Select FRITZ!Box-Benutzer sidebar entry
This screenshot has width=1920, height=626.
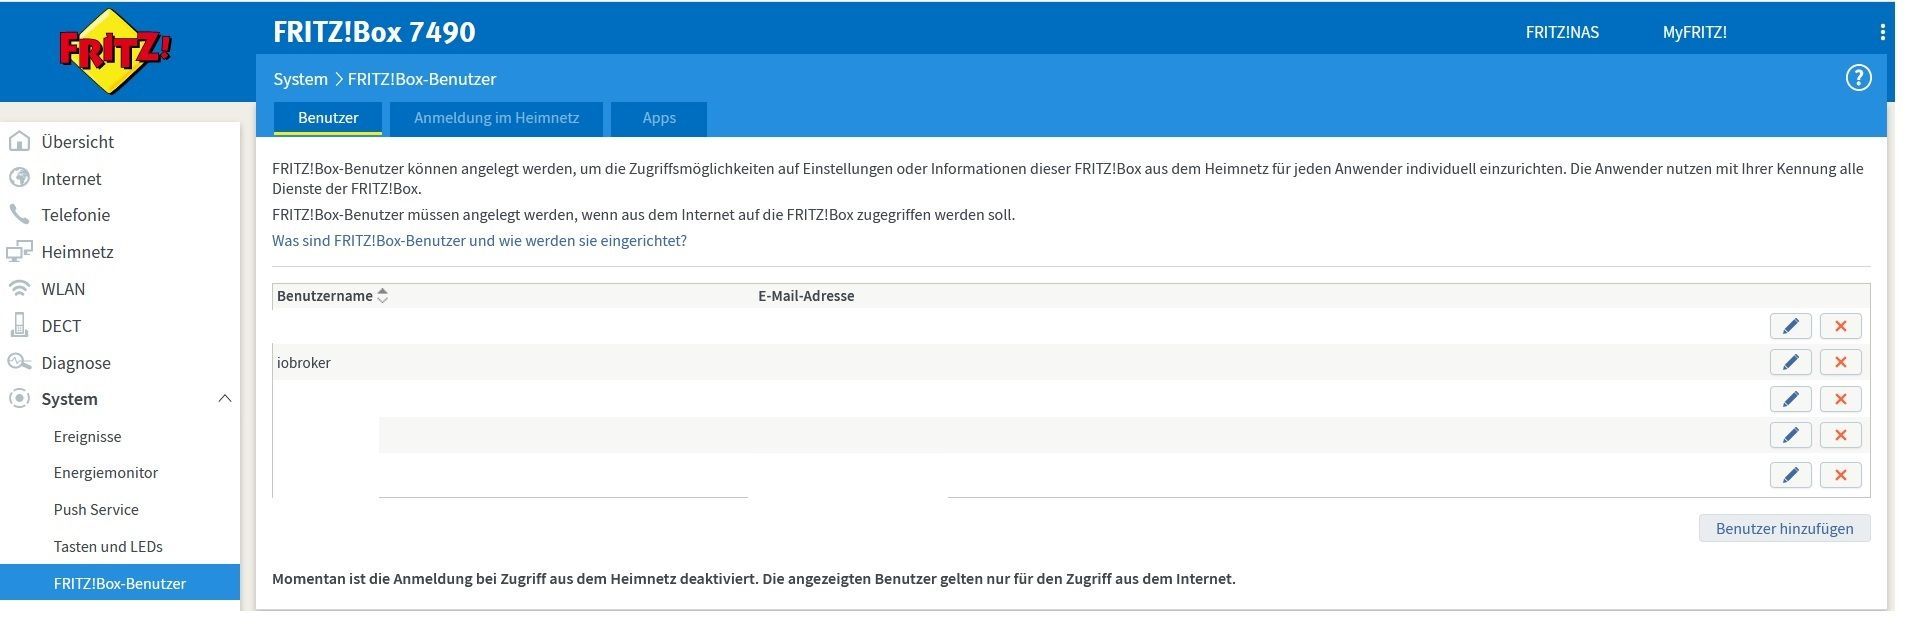coord(120,583)
